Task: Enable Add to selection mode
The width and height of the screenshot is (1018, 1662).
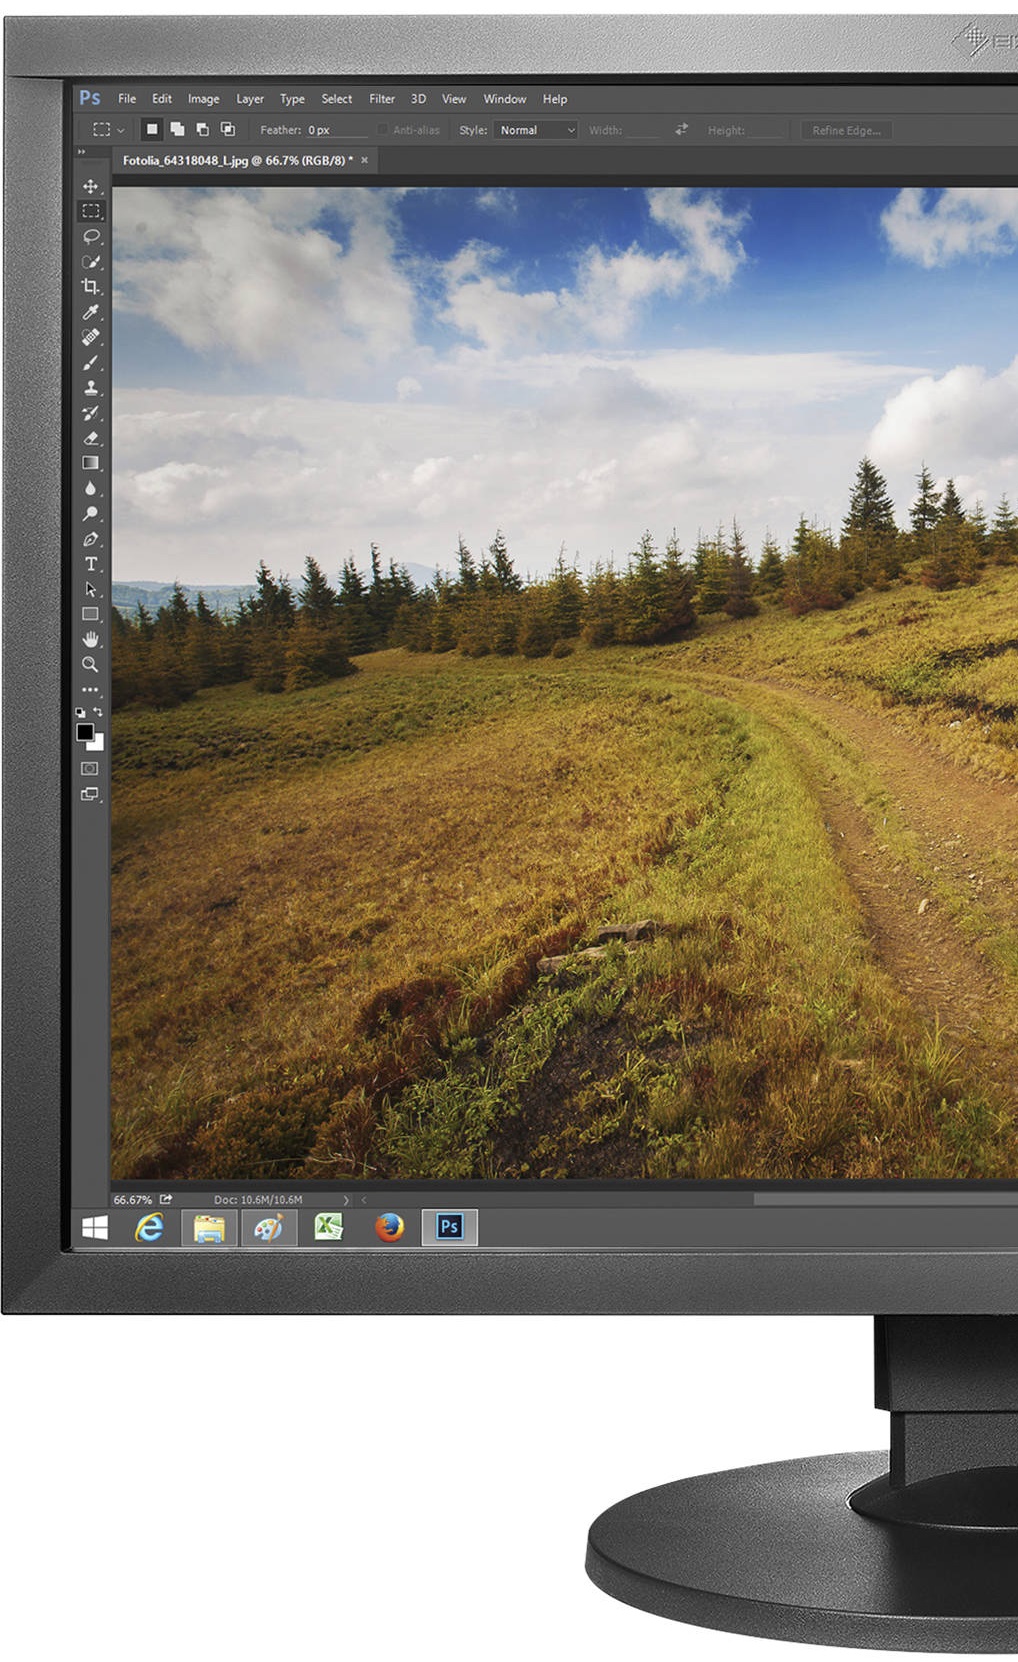Action: [177, 129]
